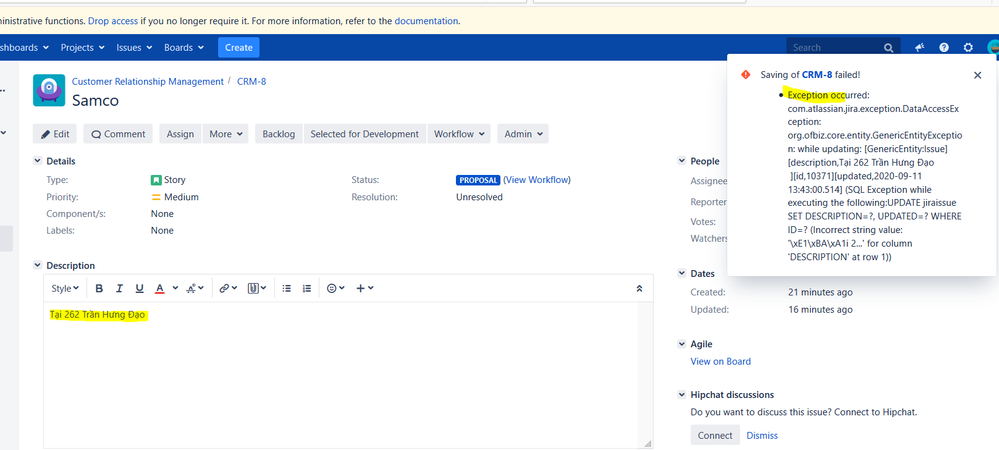Open the text color picker dropdown arrow

pyautogui.click(x=175, y=288)
